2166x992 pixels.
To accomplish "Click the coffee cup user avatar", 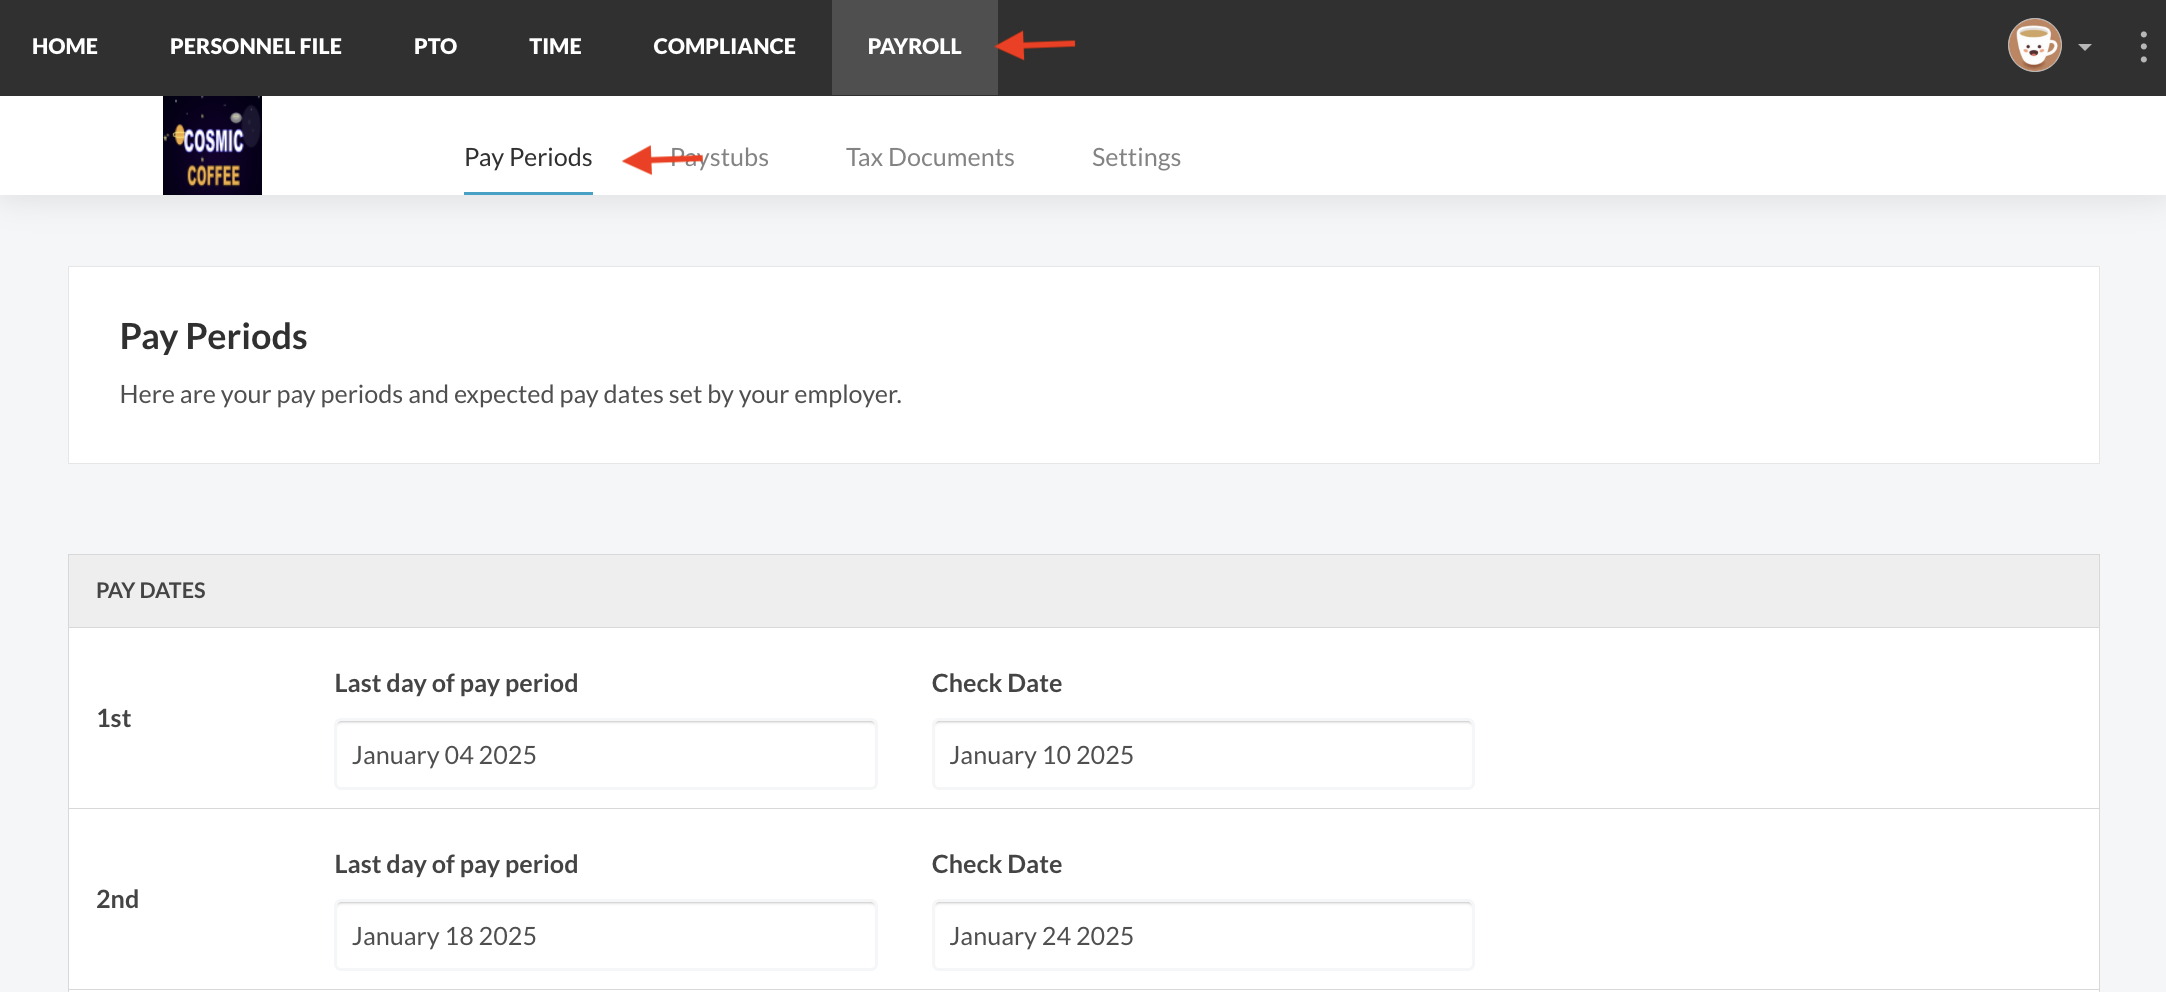I will [x=2034, y=46].
